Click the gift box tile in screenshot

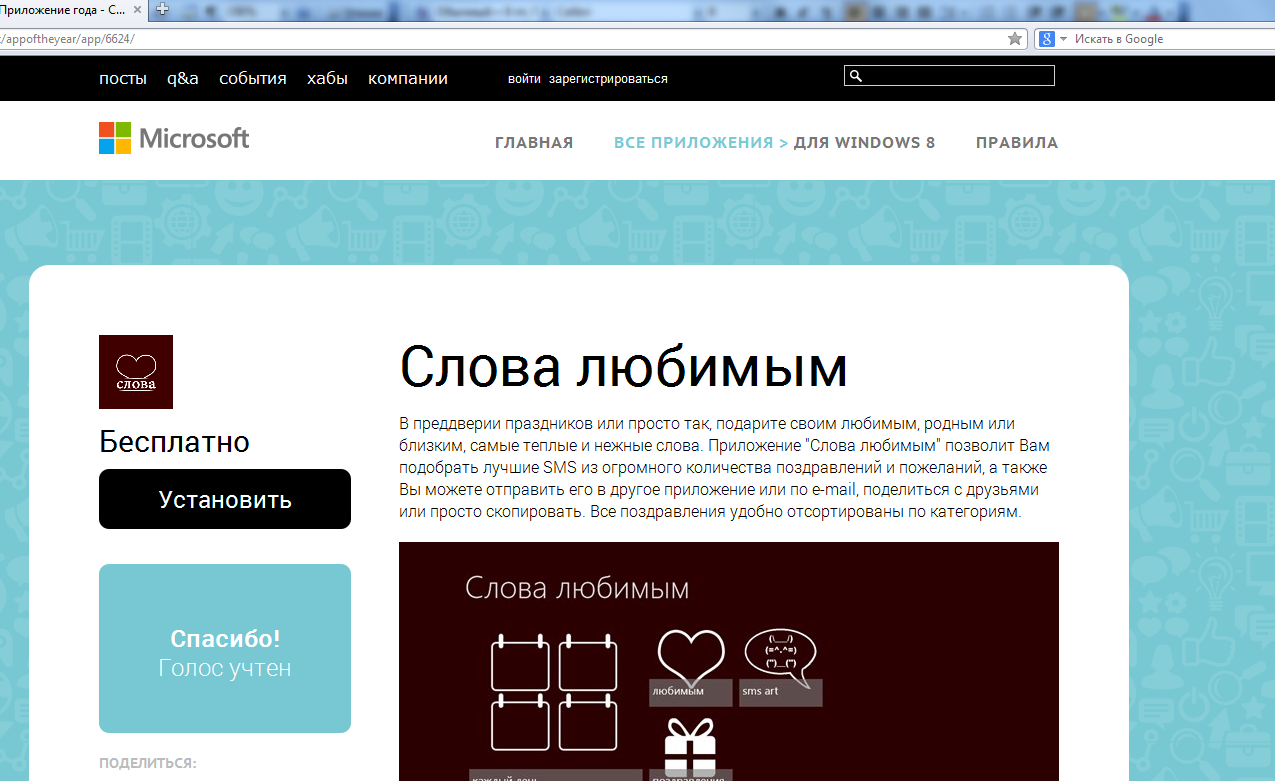[x=690, y=751]
